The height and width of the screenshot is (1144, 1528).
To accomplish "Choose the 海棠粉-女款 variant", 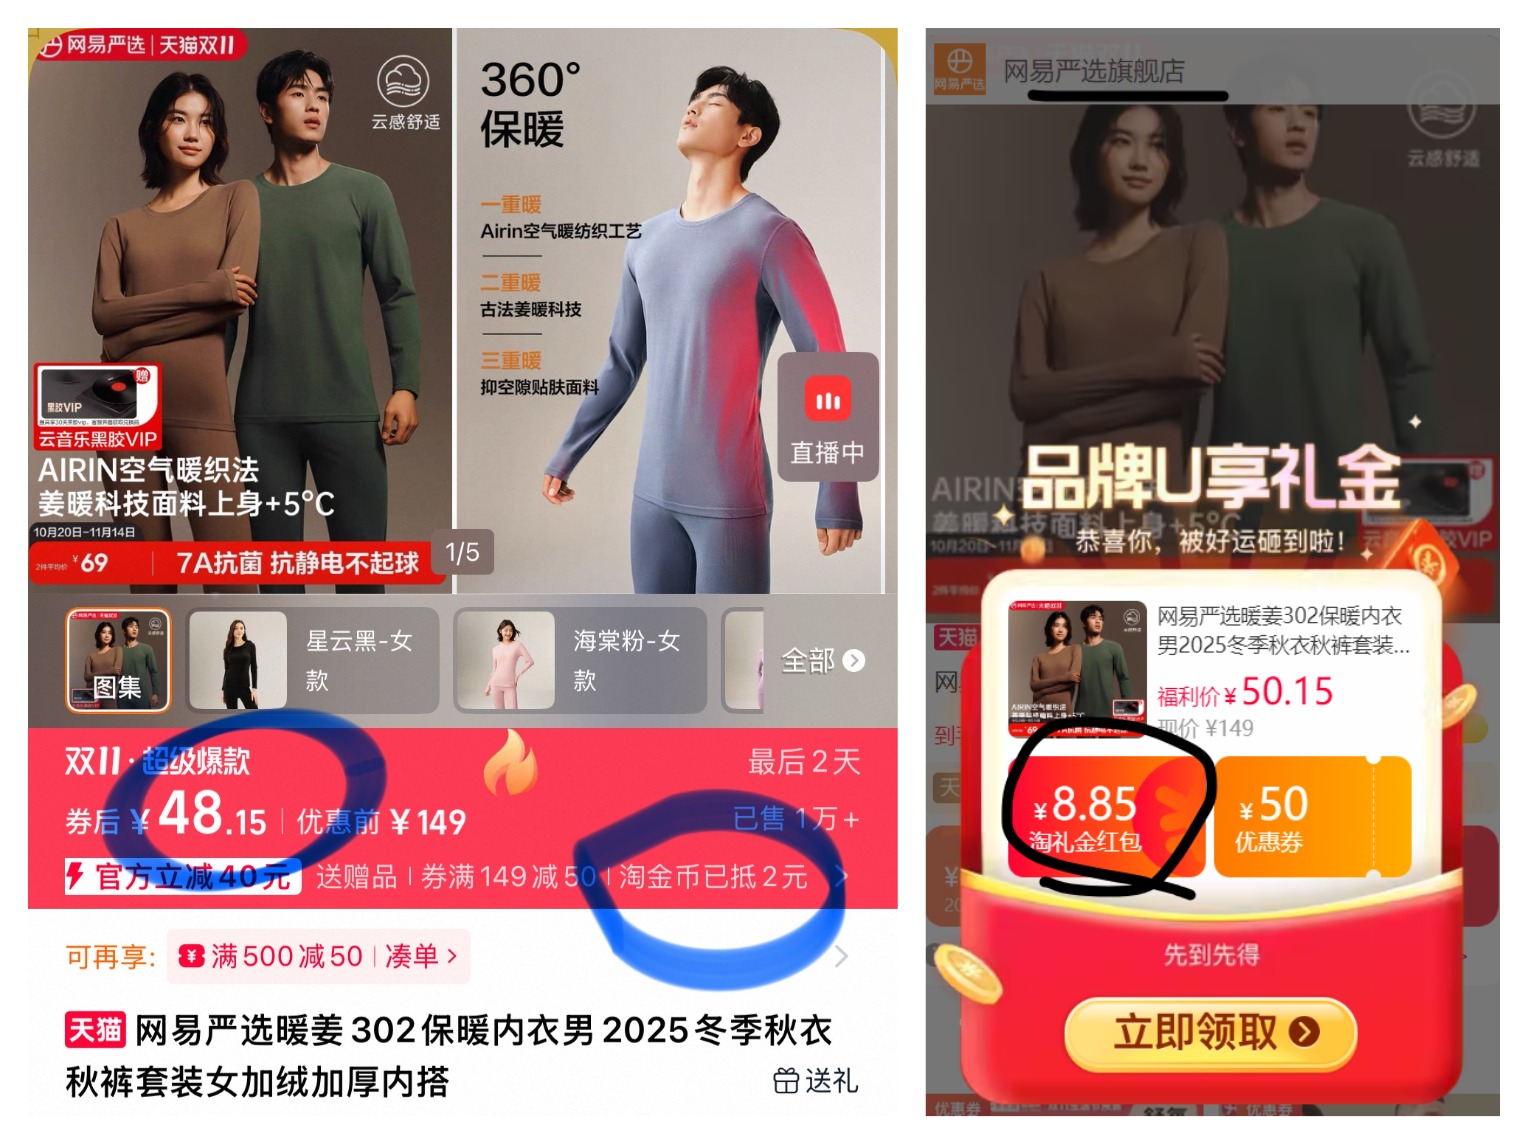I will tap(581, 660).
